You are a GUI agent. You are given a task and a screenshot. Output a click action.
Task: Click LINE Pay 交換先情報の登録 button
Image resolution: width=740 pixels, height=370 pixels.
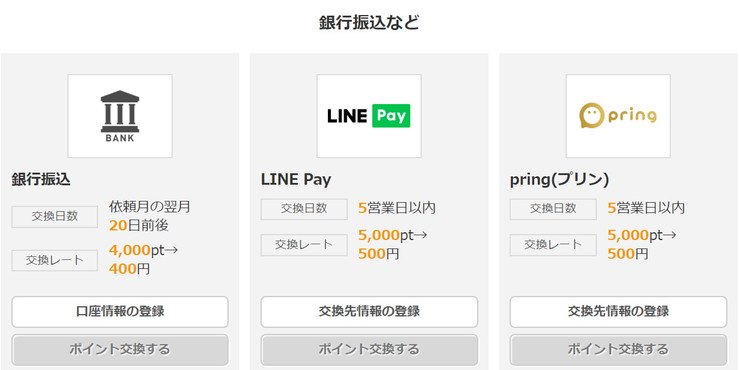pyautogui.click(x=369, y=312)
